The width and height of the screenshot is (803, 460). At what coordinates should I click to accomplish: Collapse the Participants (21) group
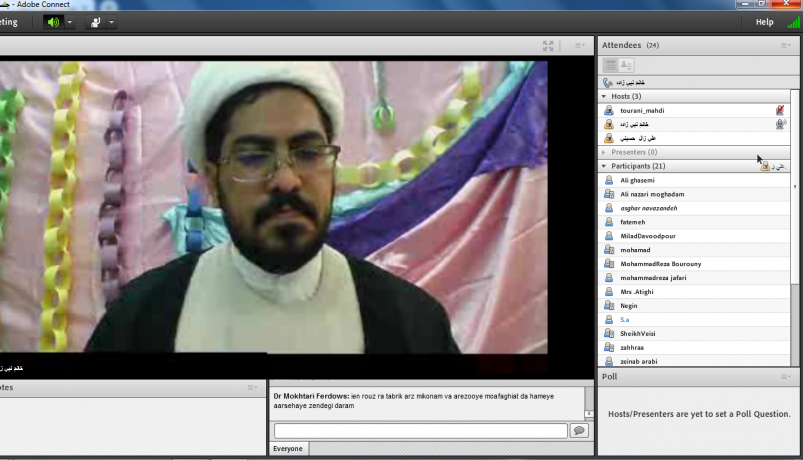click(x=604, y=166)
